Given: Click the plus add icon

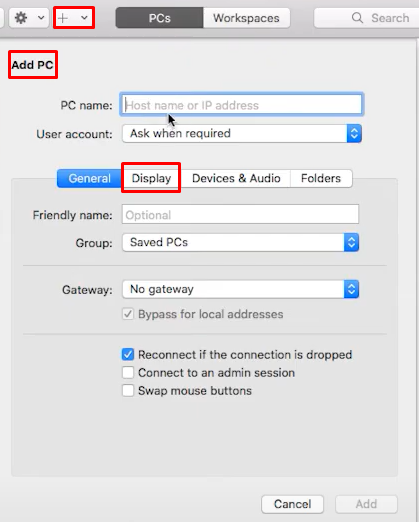Looking at the screenshot, I should [x=63, y=18].
